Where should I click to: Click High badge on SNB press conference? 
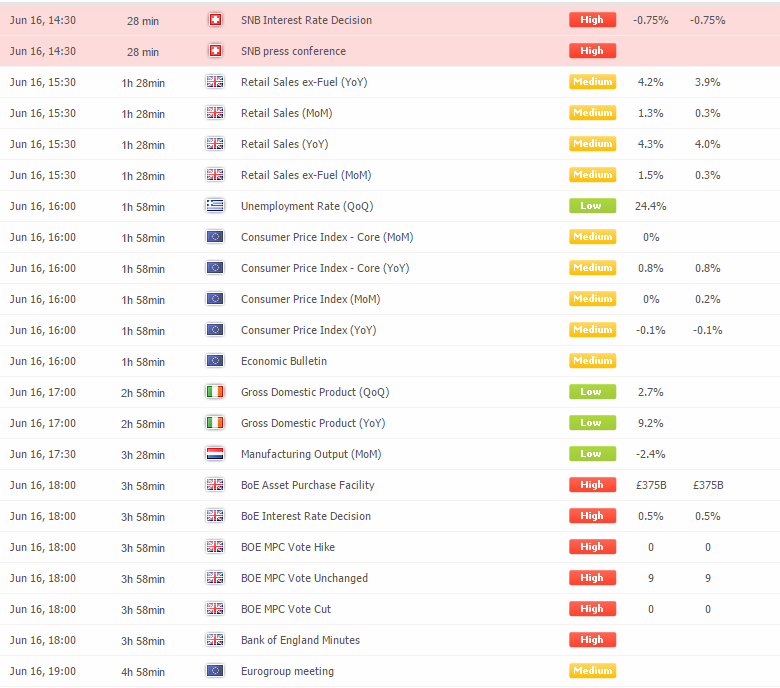tap(592, 51)
